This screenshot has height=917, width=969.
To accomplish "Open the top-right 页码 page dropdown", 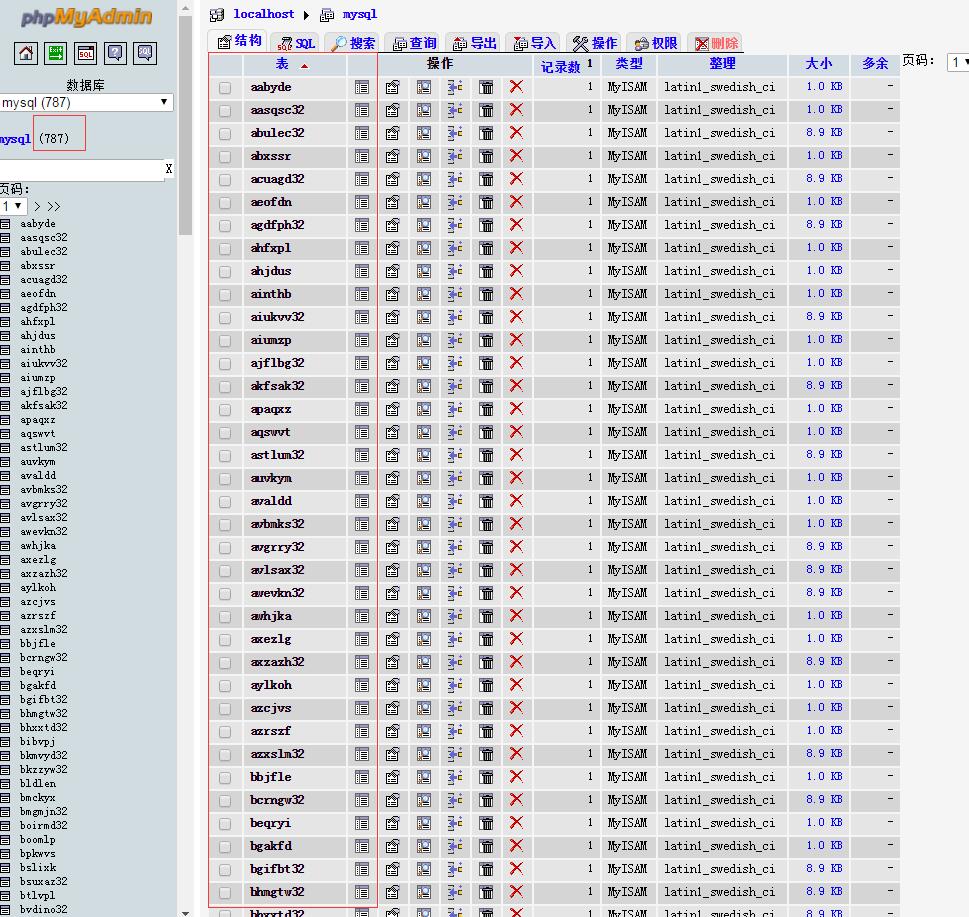I will [x=959, y=62].
